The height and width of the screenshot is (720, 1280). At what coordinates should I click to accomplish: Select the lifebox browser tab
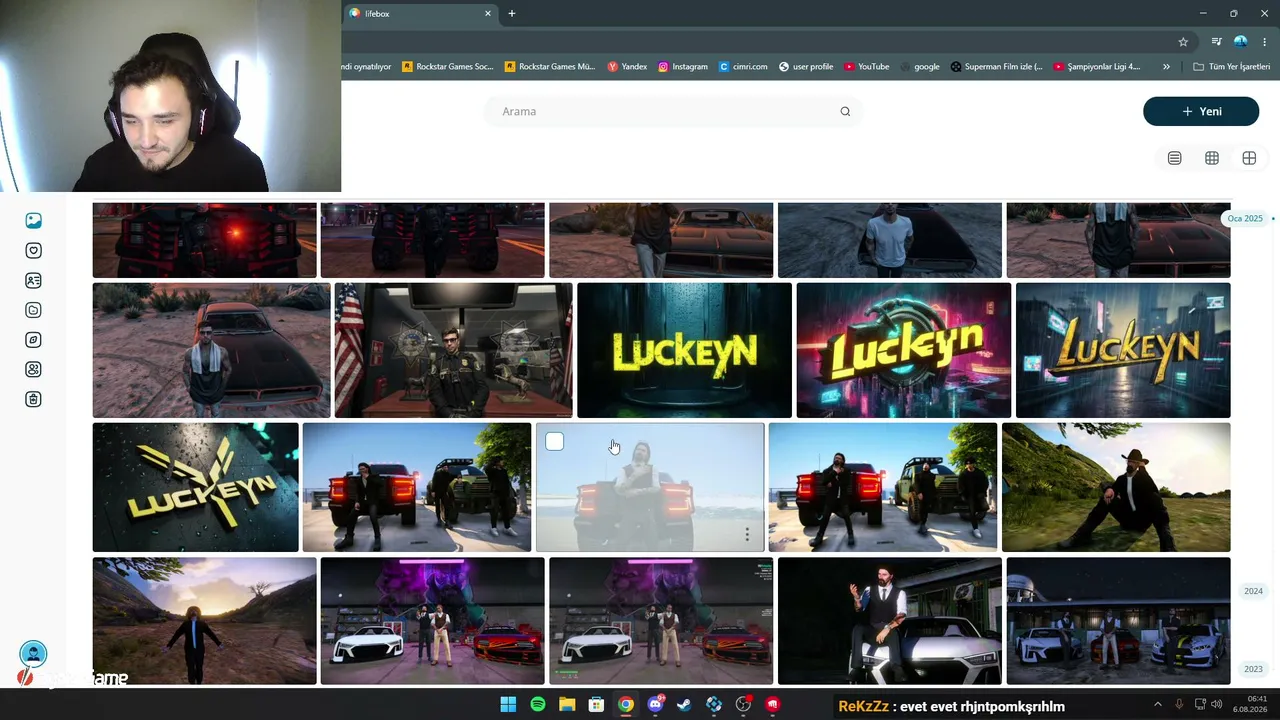point(420,14)
